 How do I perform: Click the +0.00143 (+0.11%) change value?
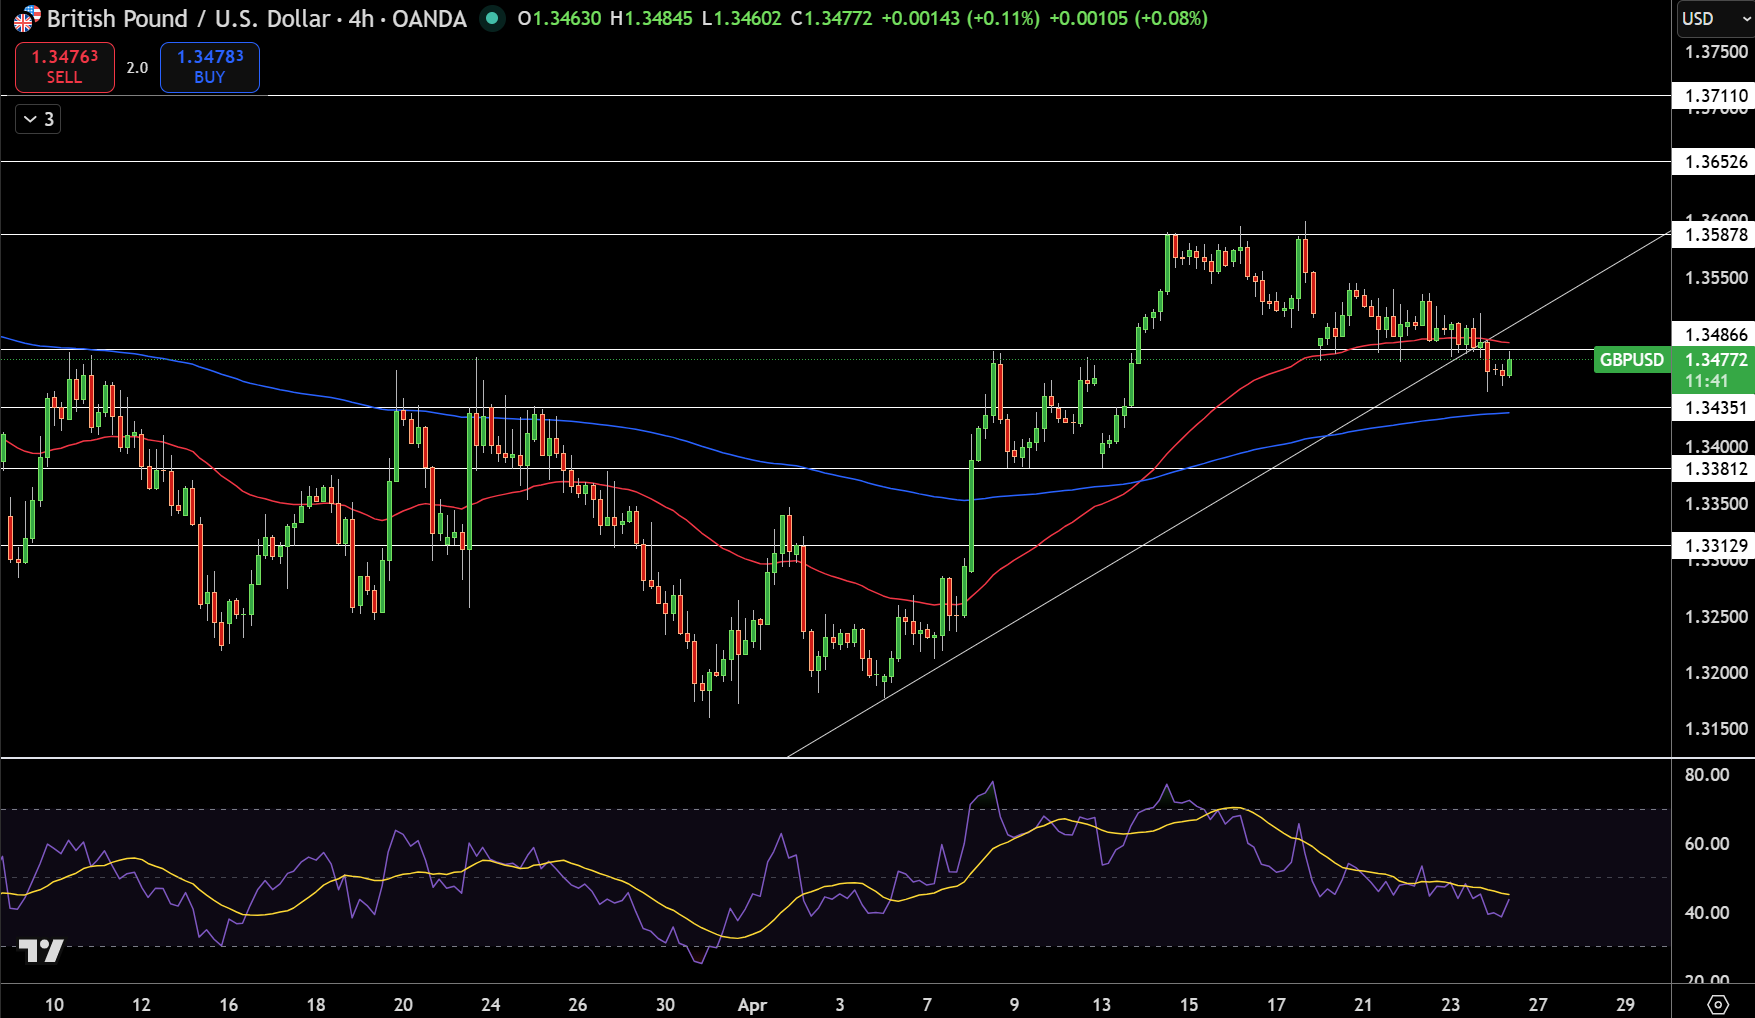960,18
